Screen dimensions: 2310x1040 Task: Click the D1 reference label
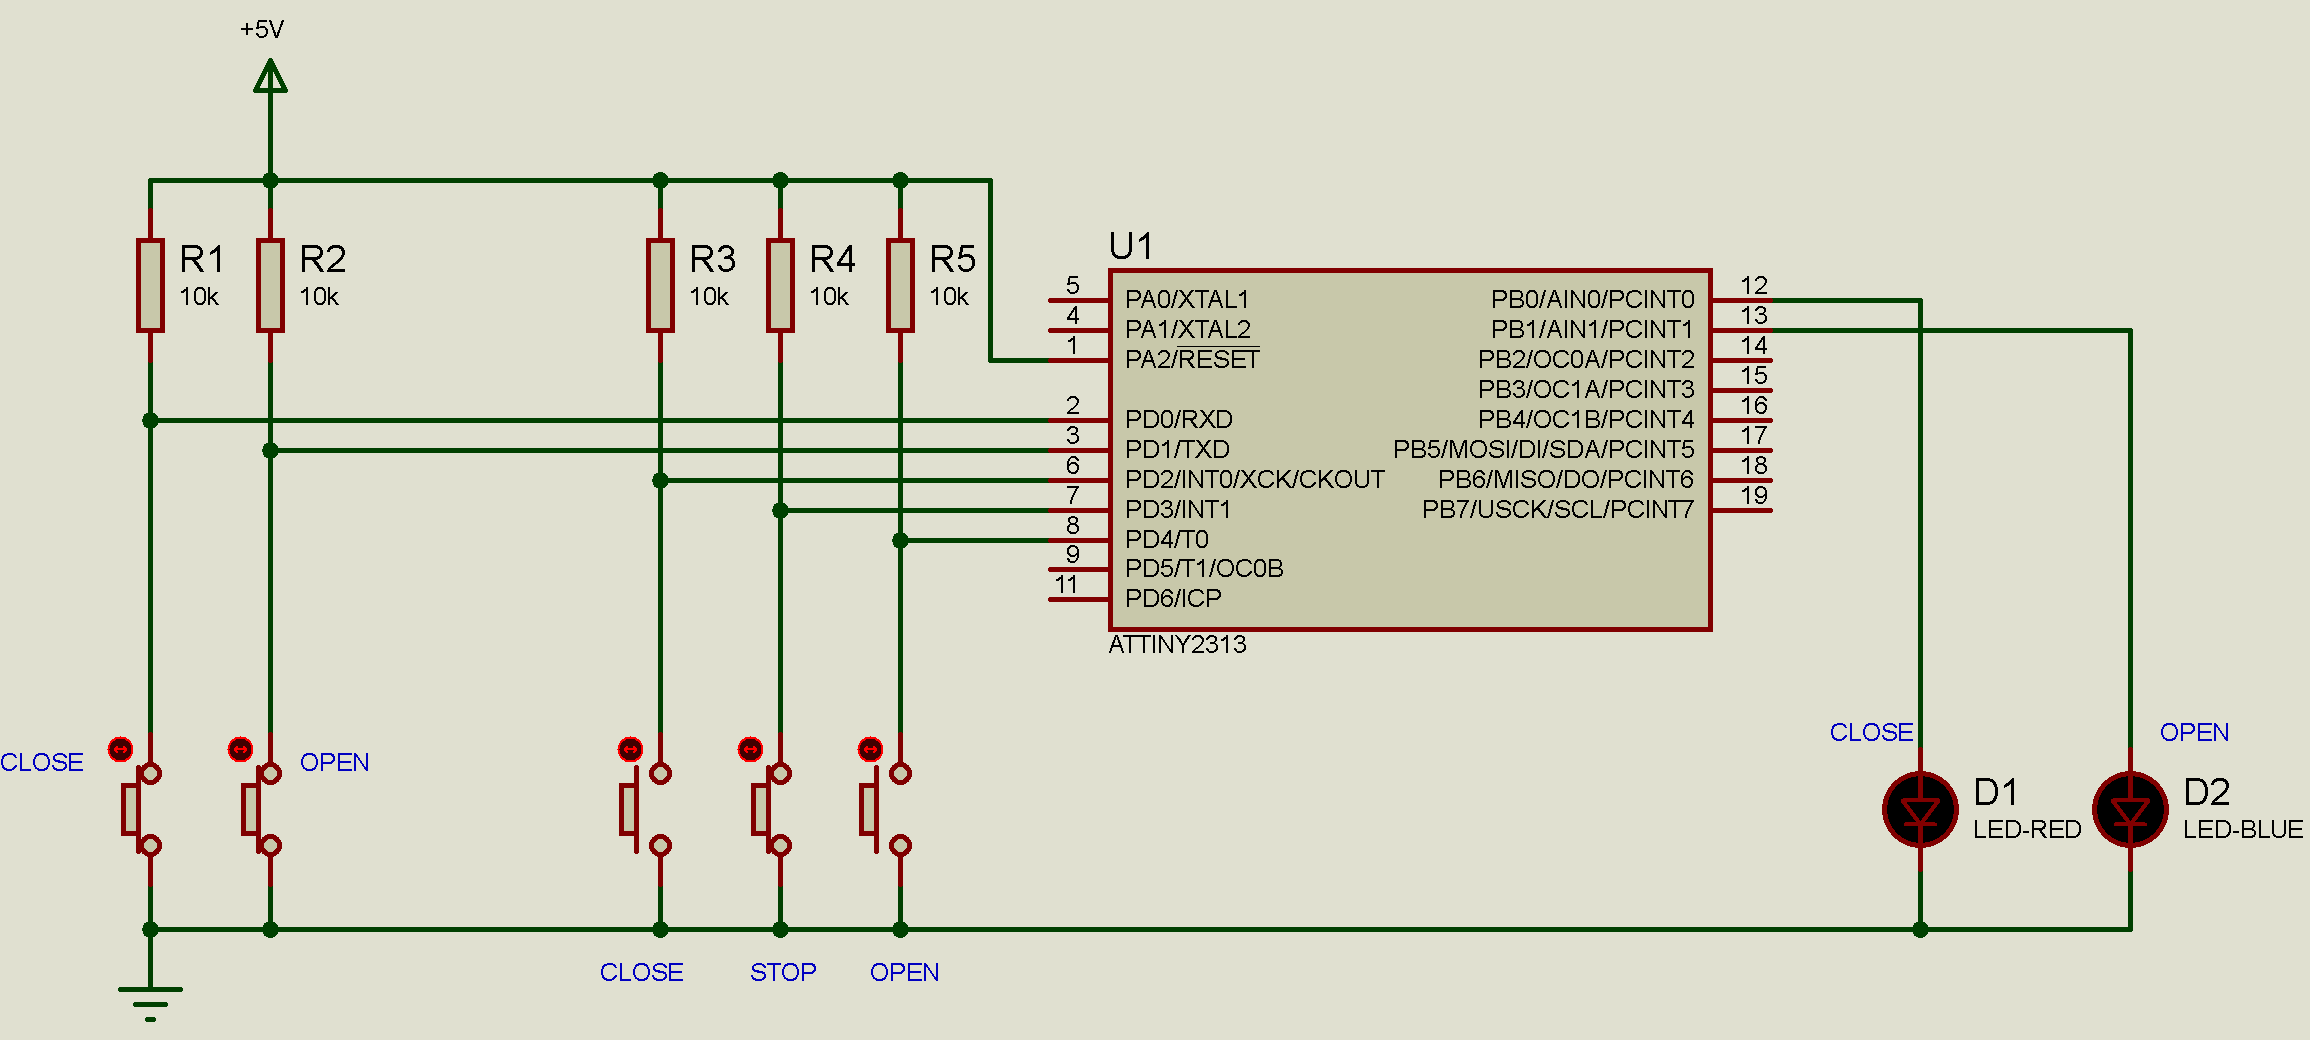(x=1996, y=792)
